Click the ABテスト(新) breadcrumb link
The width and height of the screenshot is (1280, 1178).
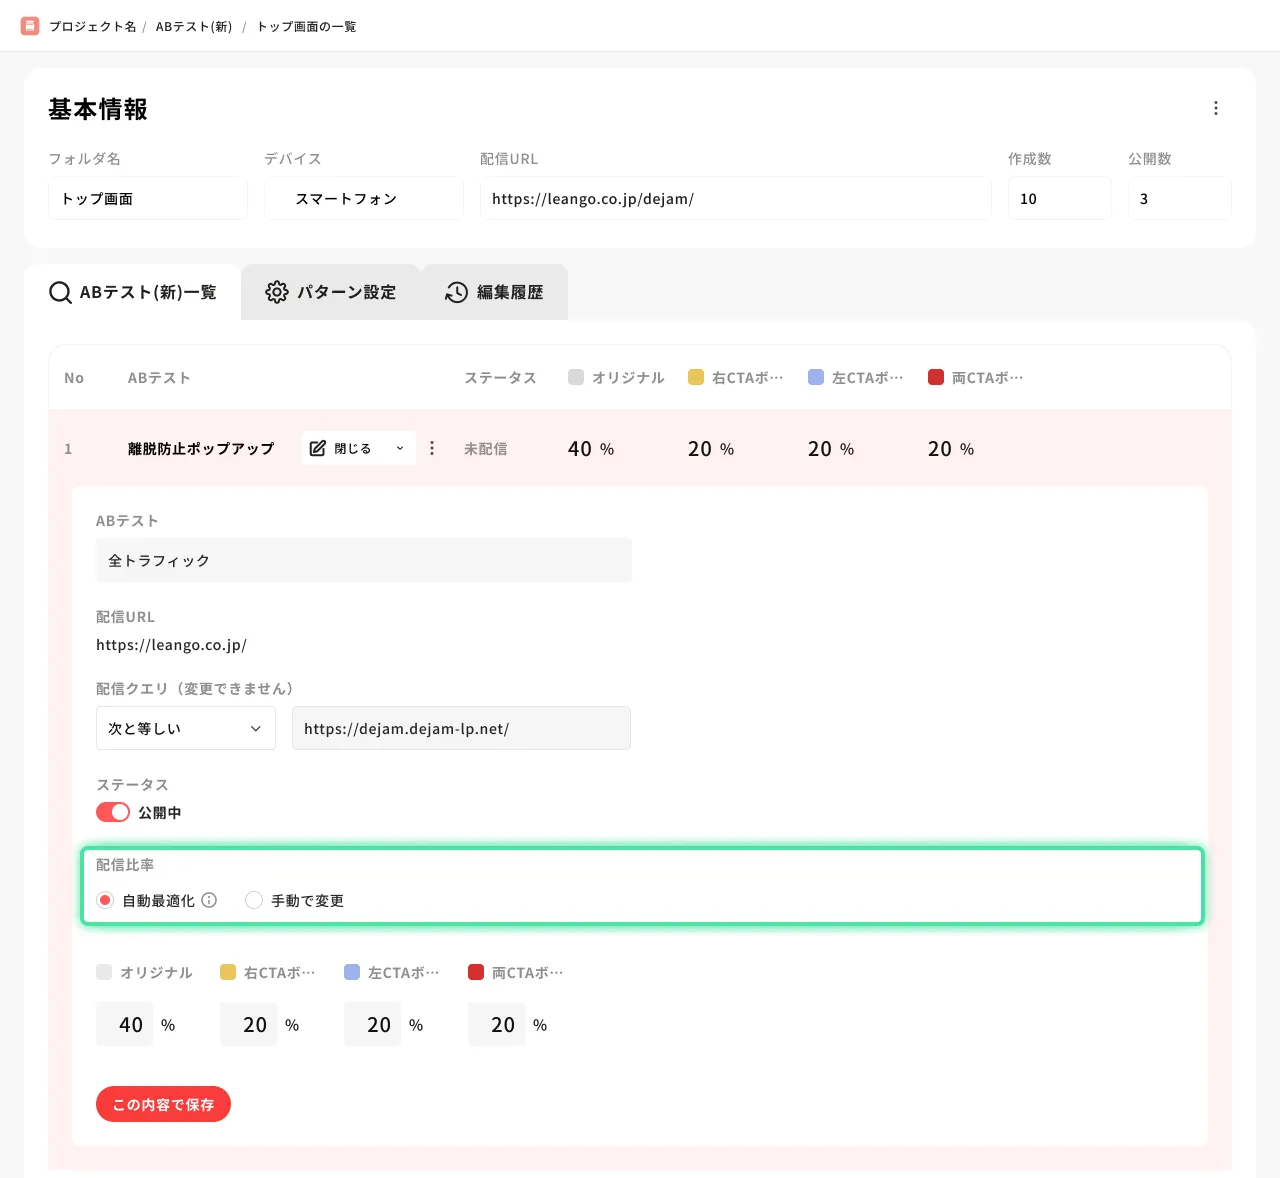[194, 27]
